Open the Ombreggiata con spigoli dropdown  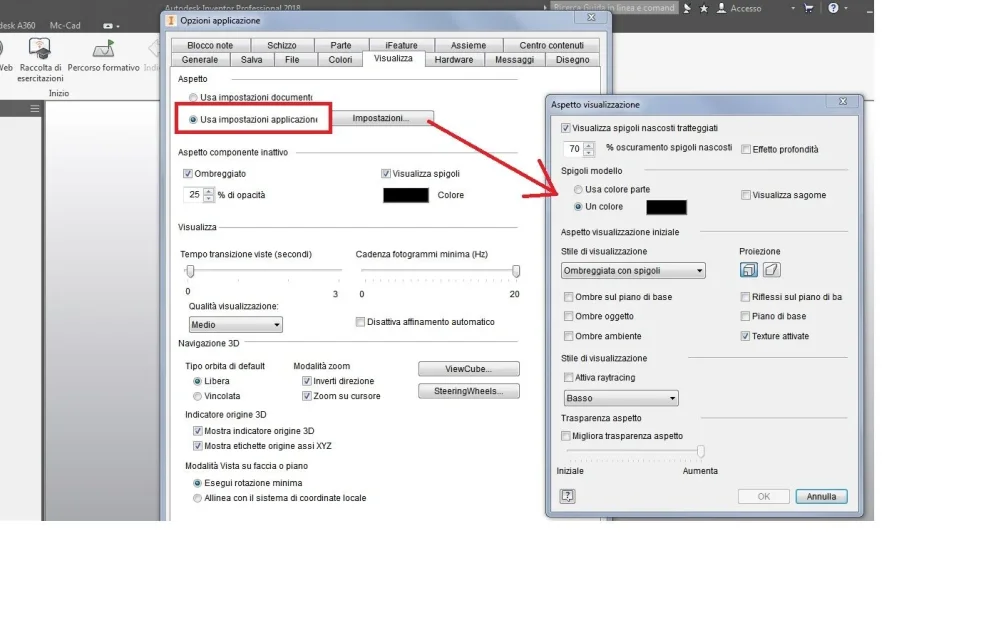tap(633, 271)
